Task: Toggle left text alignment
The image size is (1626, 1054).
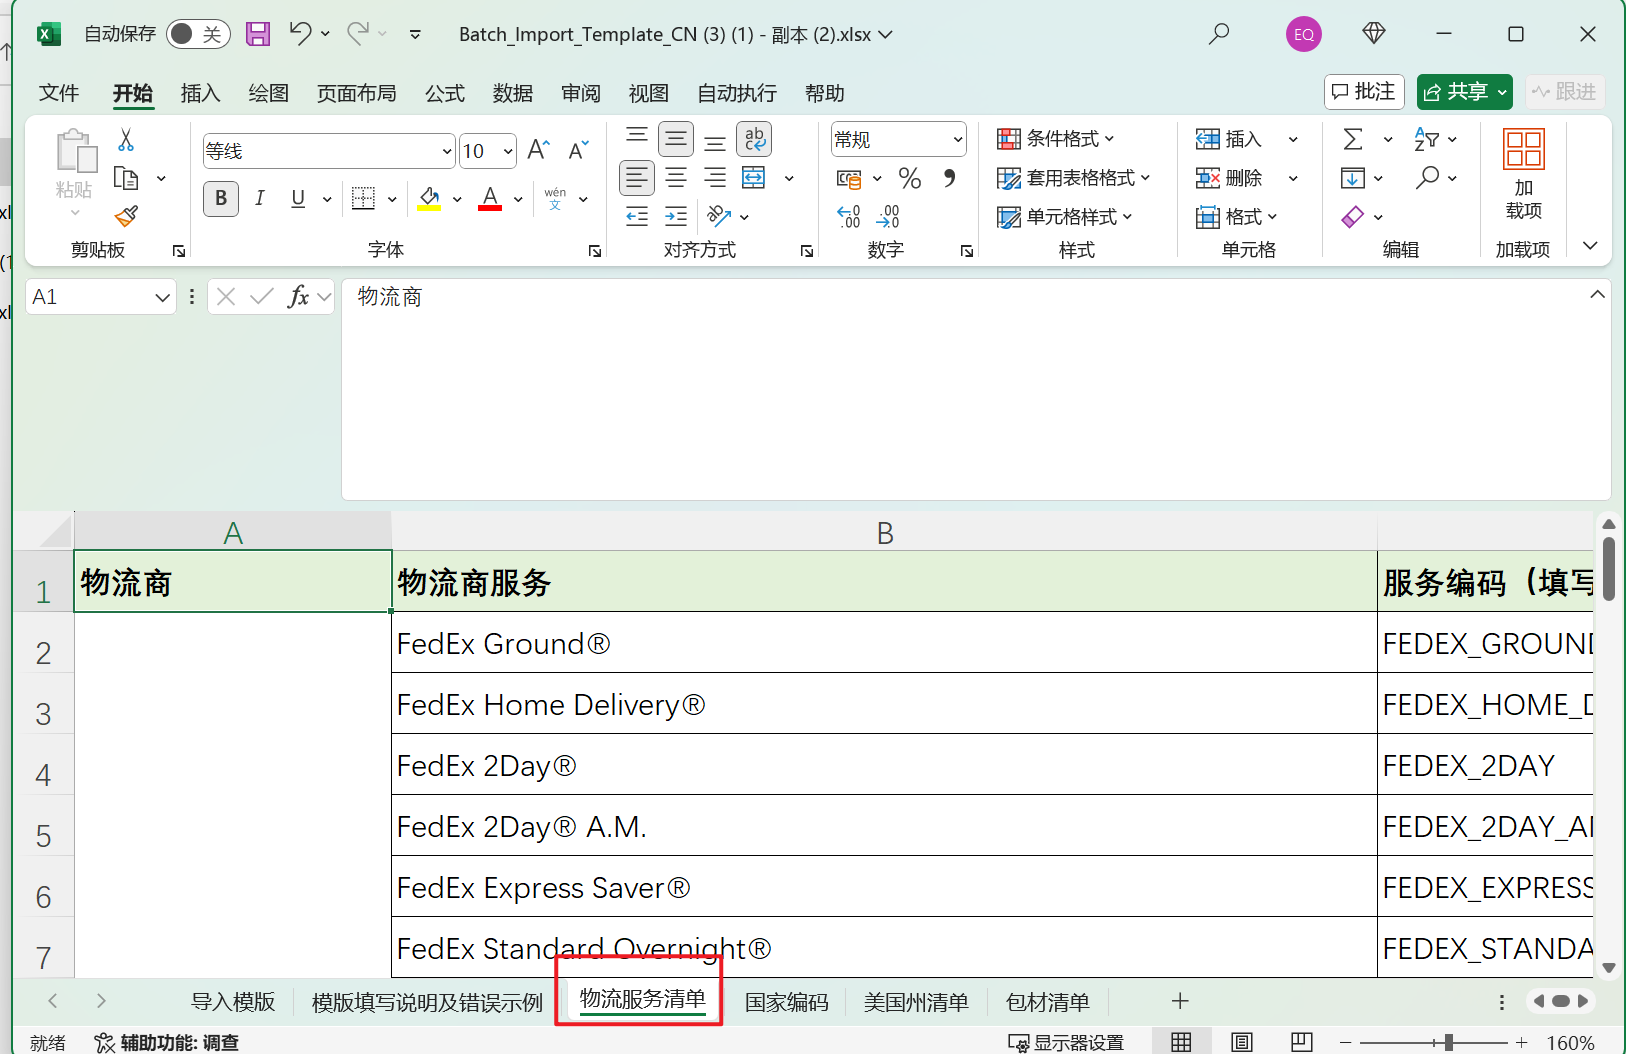Action: (x=637, y=178)
